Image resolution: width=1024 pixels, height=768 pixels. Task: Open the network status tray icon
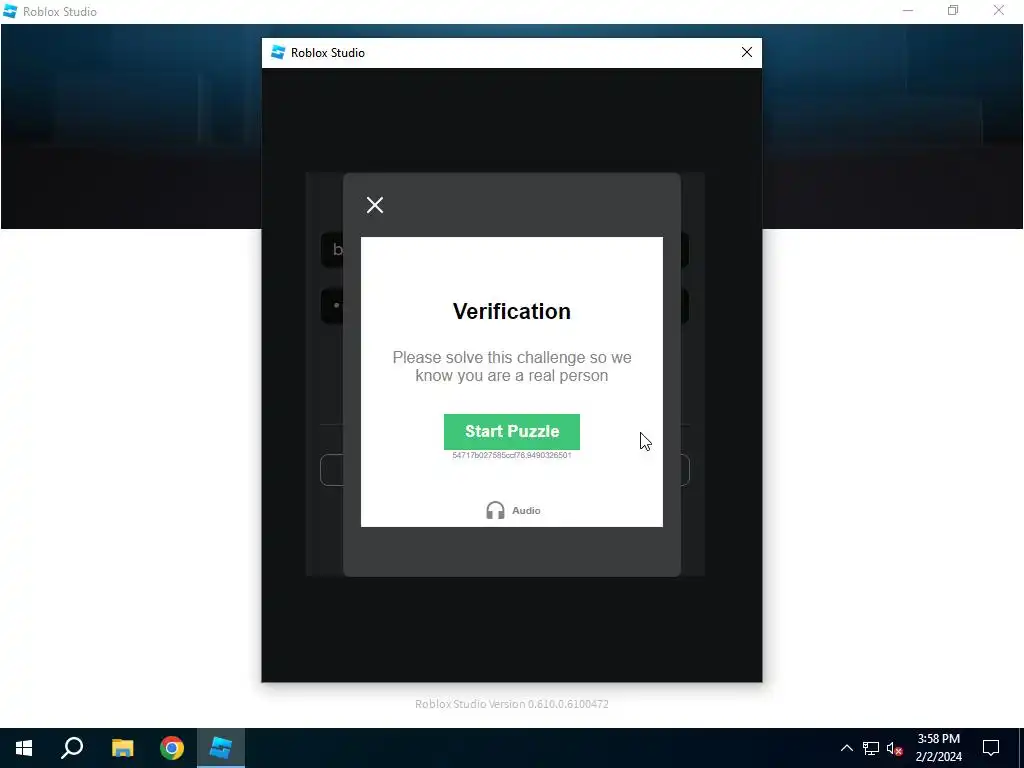point(871,748)
